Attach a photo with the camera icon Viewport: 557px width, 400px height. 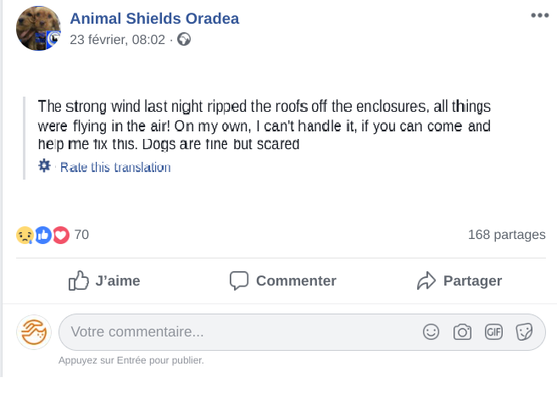tap(462, 332)
